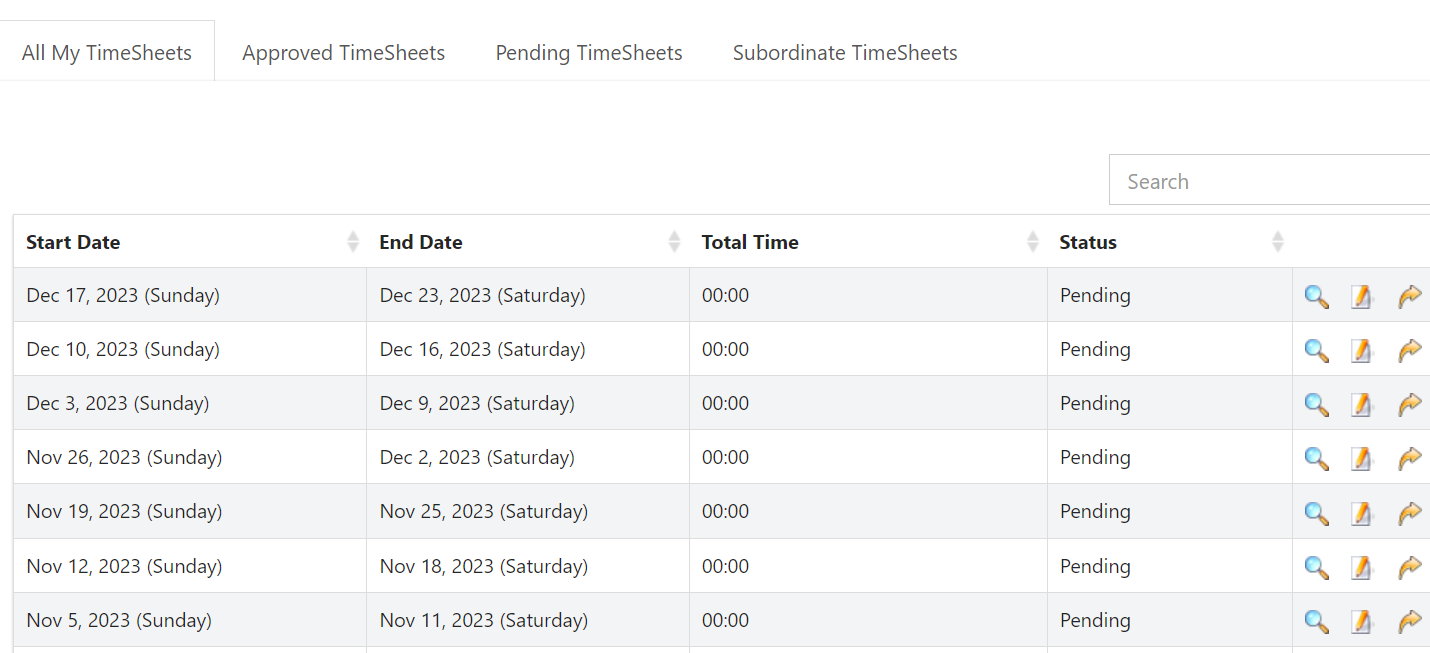
Task: Edit the Dec 3 timesheet entry
Action: coord(1362,404)
